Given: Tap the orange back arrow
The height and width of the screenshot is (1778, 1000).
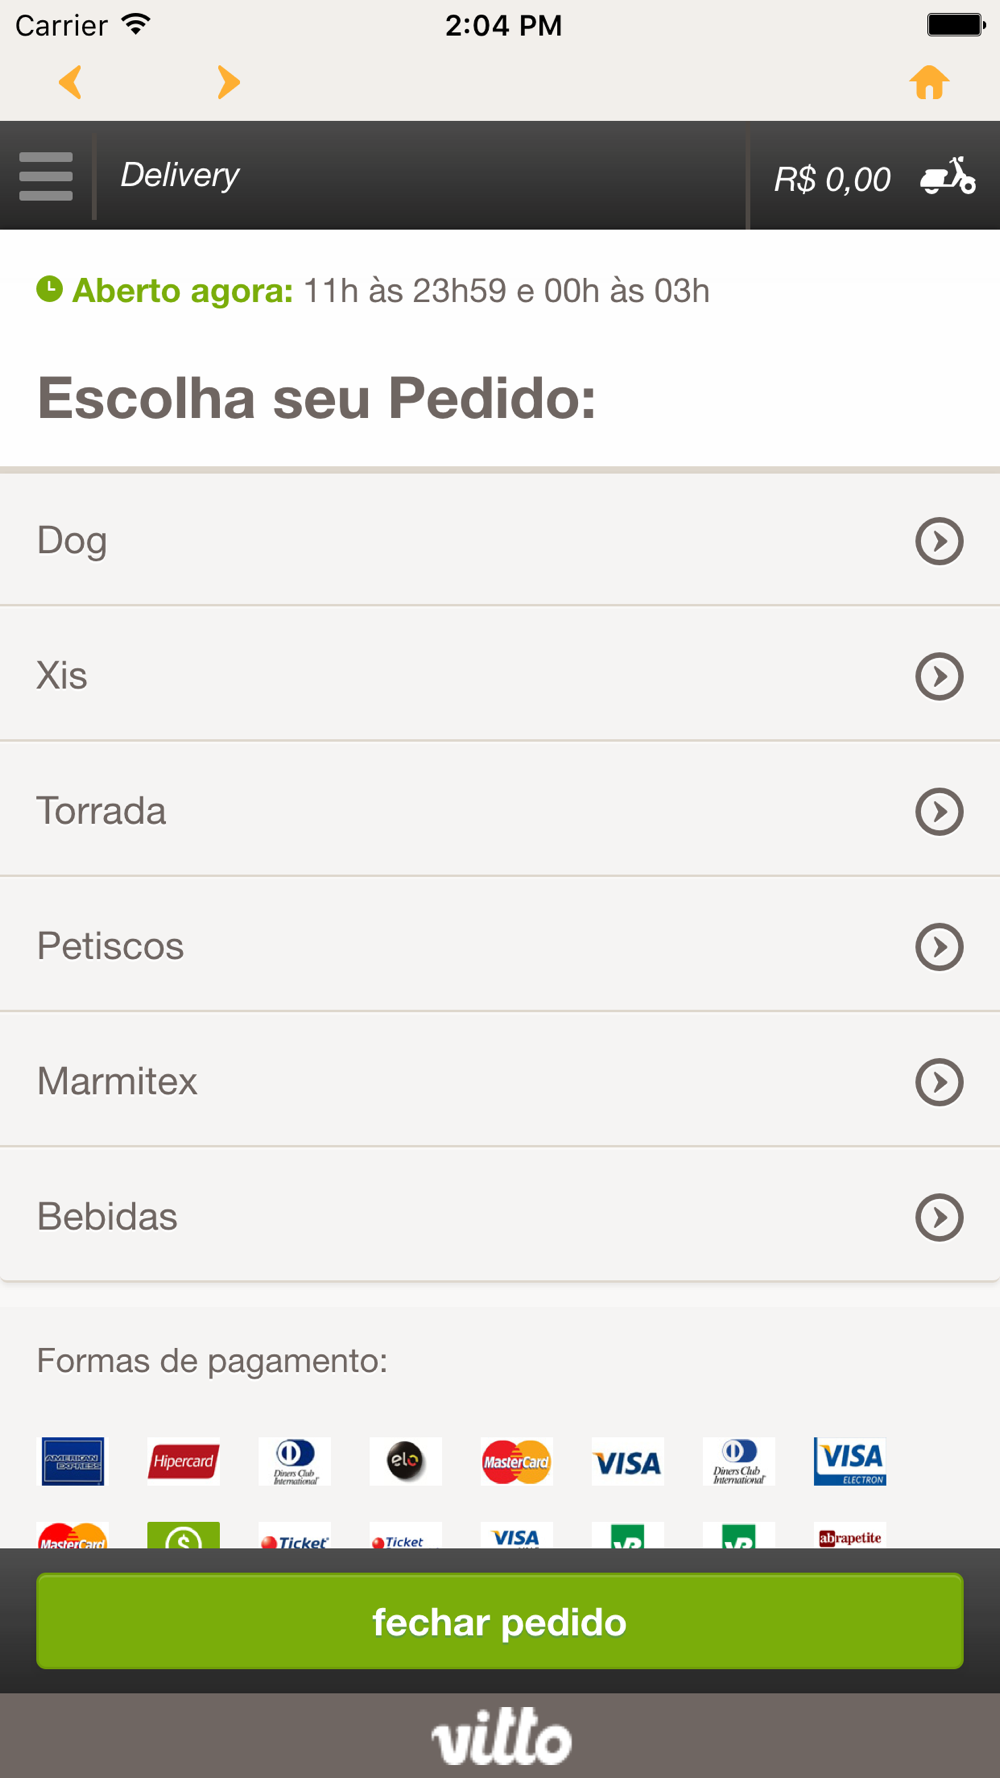Looking at the screenshot, I should pyautogui.click(x=70, y=82).
